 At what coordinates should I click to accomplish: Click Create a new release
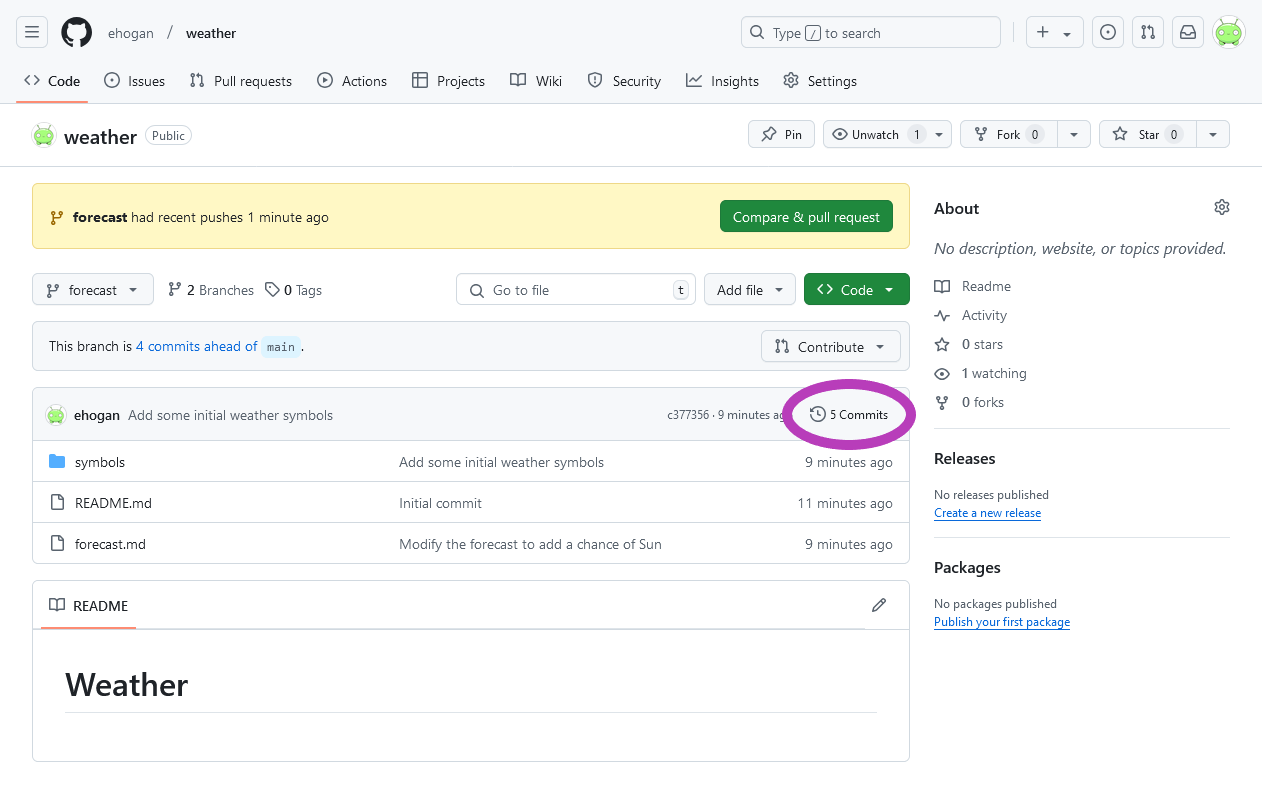pyautogui.click(x=987, y=513)
